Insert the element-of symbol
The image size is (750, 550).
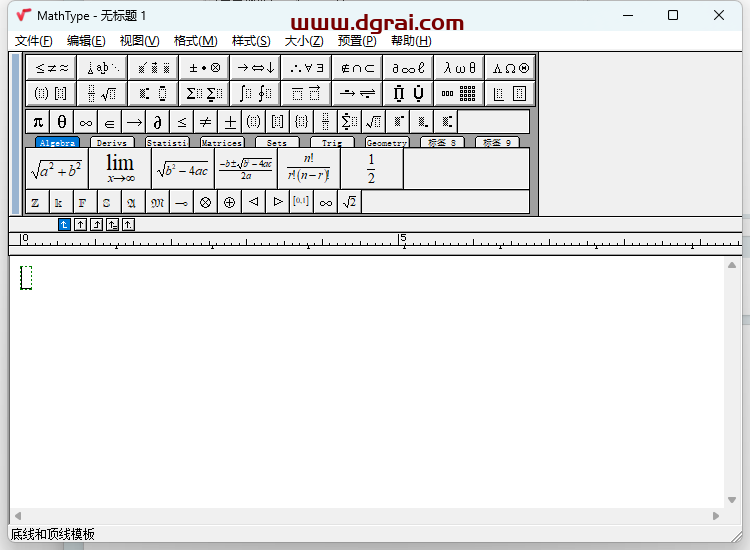[110, 122]
